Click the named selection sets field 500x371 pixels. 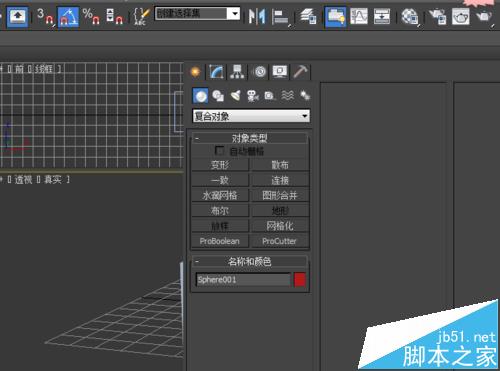tap(191, 14)
